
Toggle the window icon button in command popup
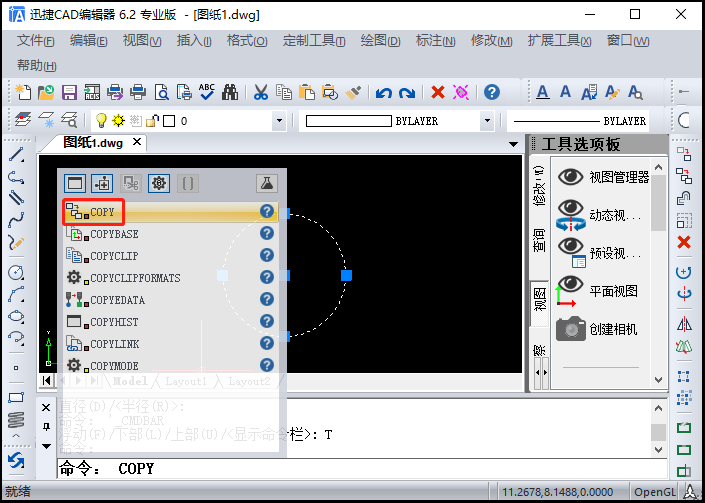point(75,183)
